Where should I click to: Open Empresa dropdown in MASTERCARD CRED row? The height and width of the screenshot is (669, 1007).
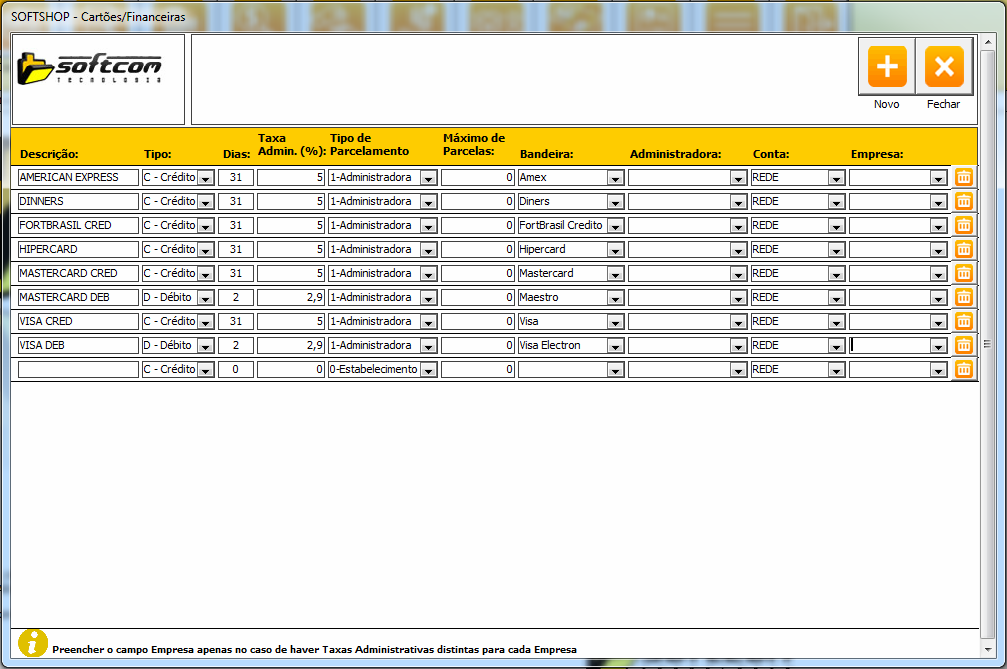pyautogui.click(x=937, y=274)
